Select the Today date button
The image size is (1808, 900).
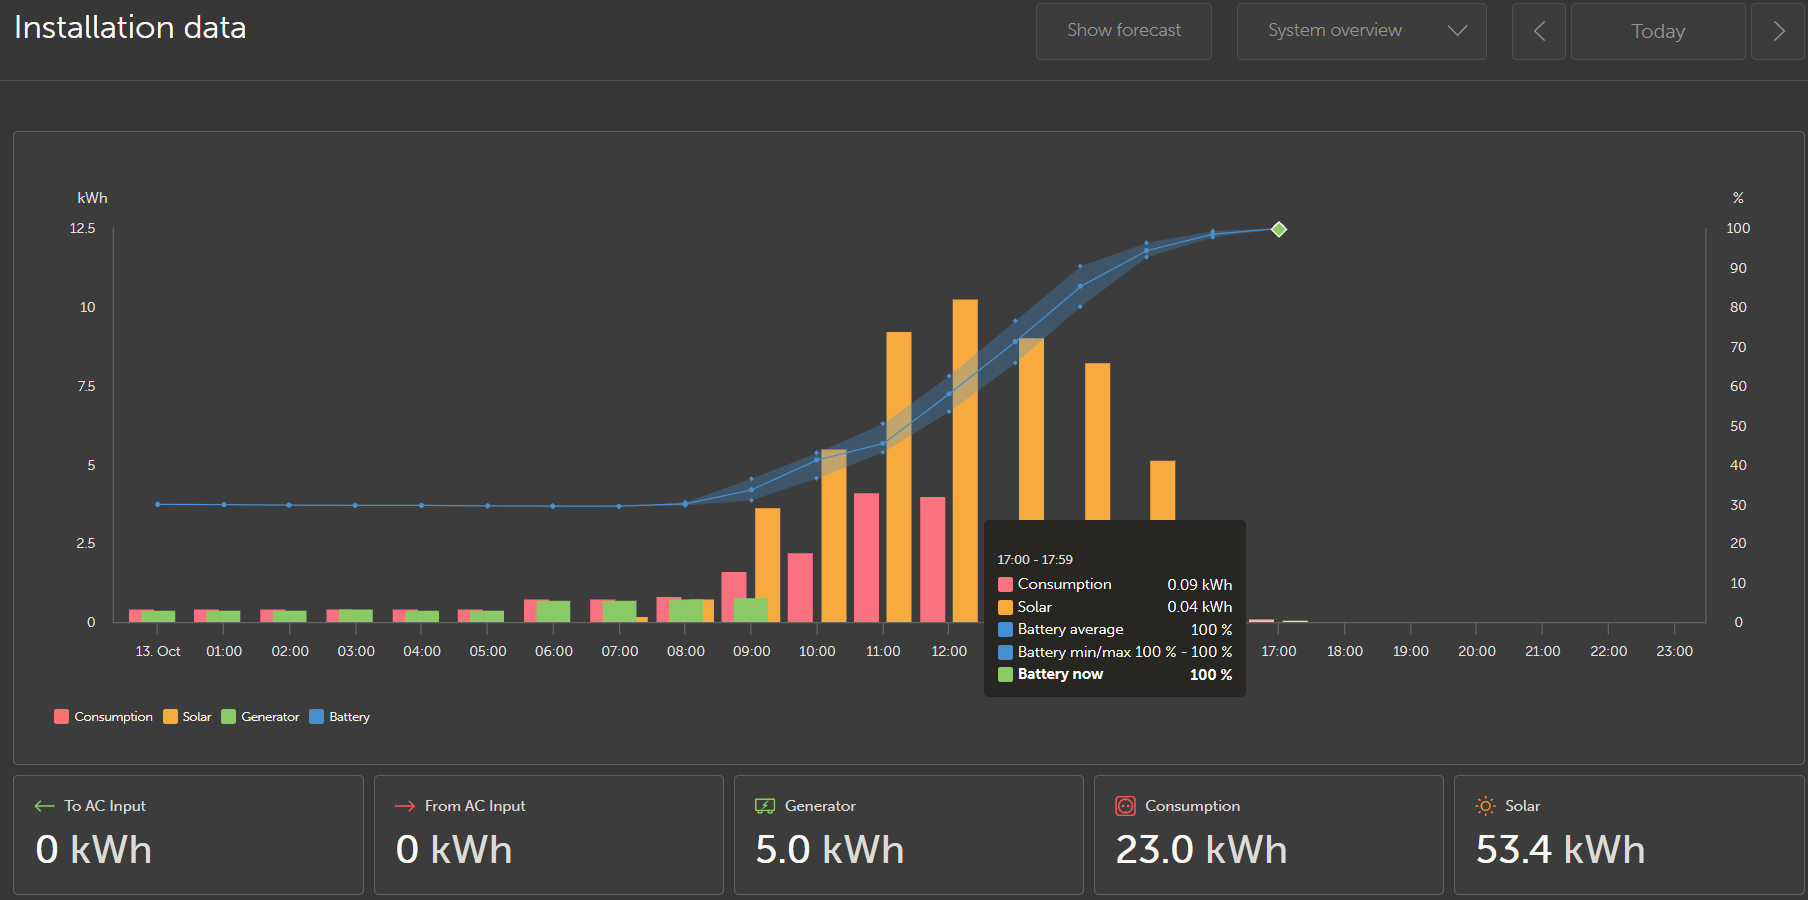(x=1658, y=31)
